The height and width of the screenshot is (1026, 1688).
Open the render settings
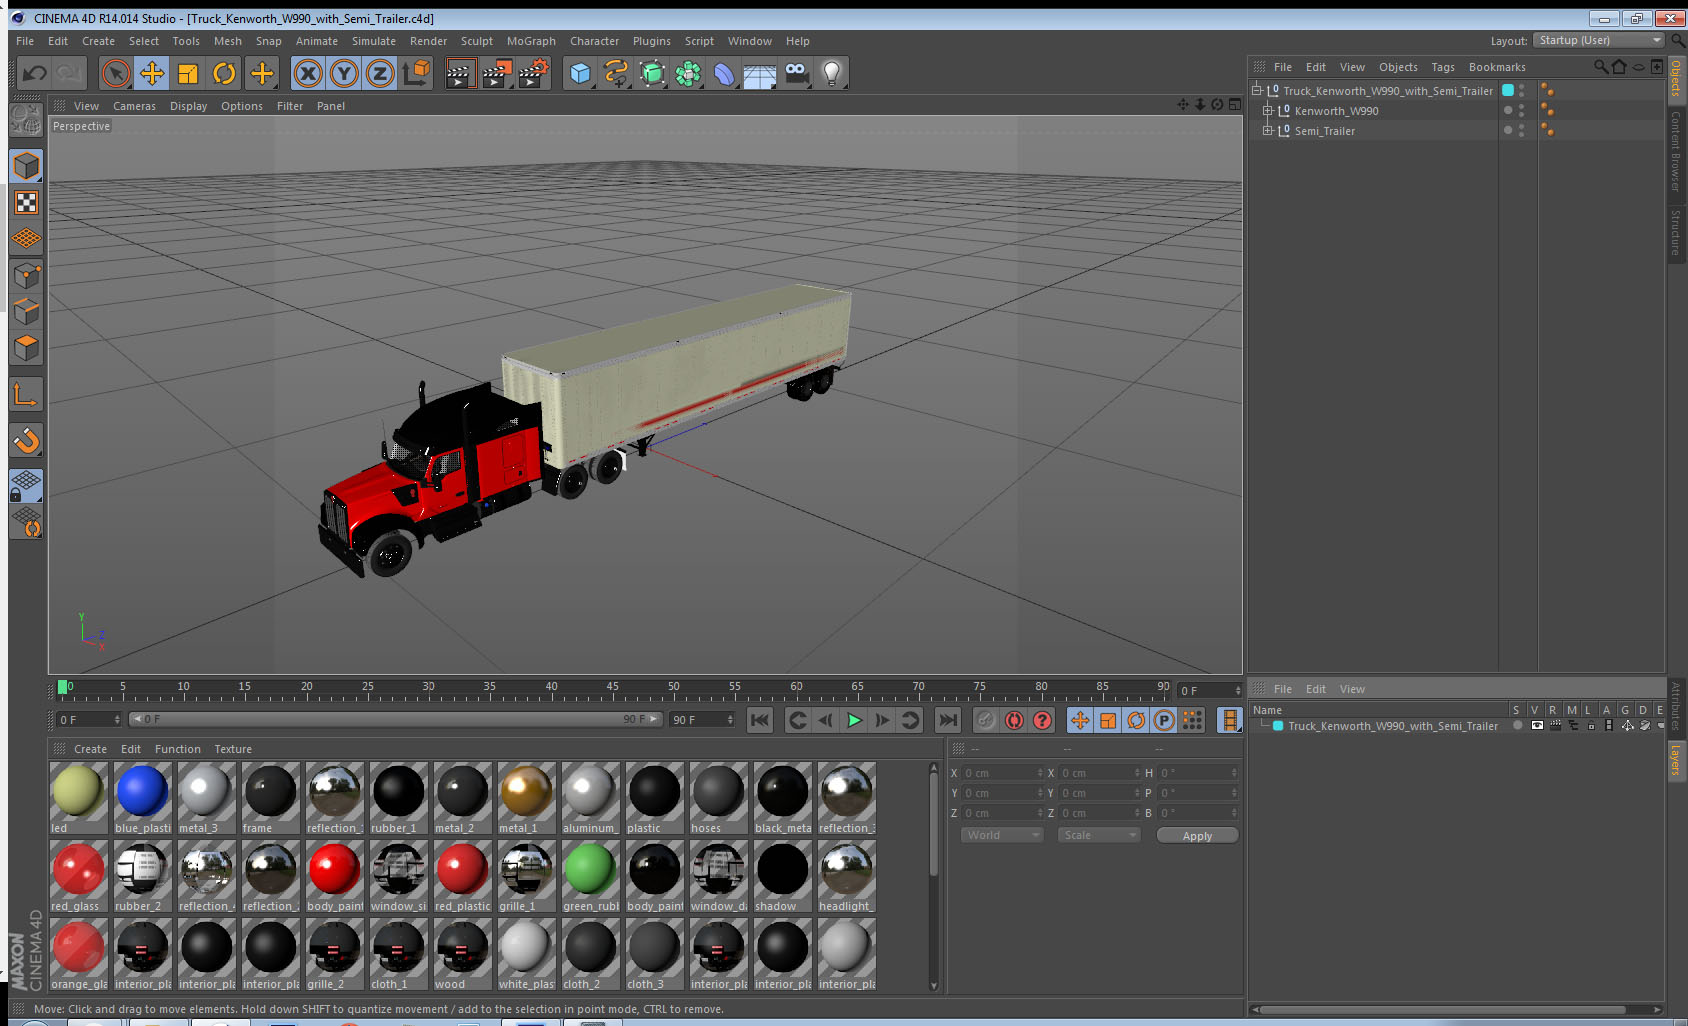[x=534, y=73]
